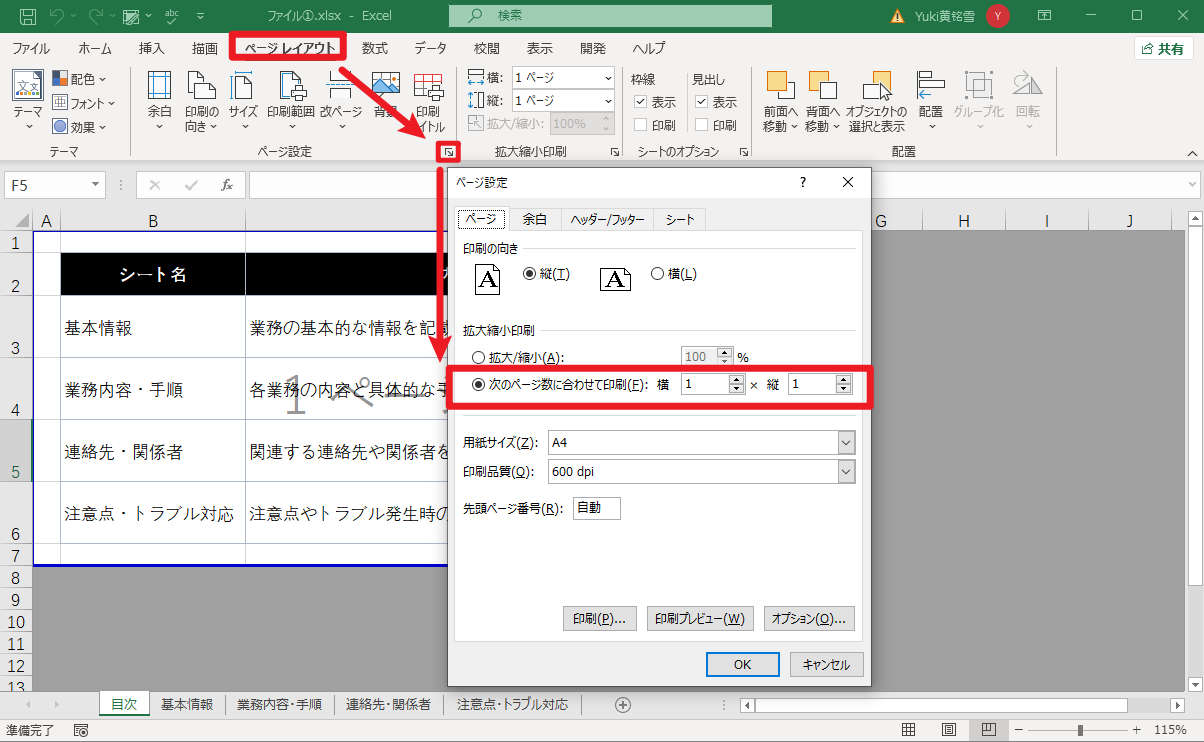
Task: Open the 数式 ribbon tab
Action: click(x=375, y=48)
